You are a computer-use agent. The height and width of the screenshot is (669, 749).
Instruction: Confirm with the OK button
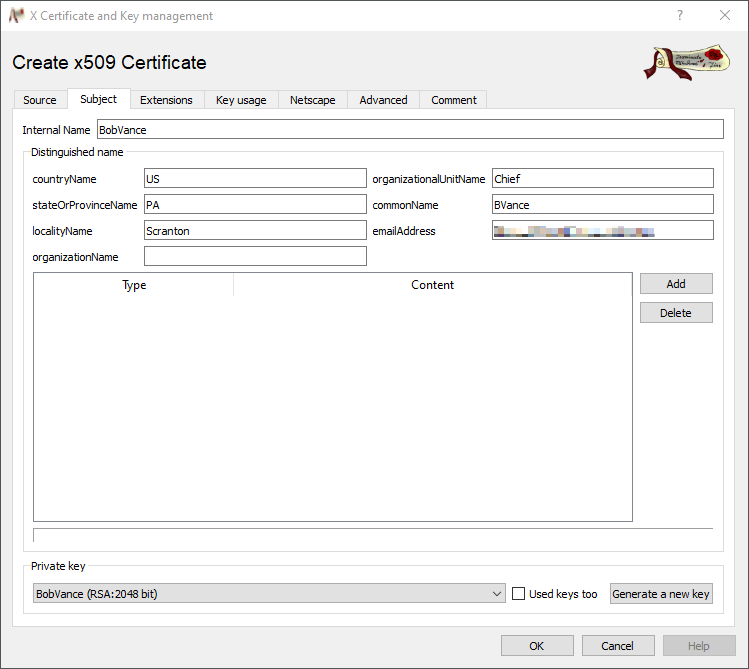pos(537,645)
